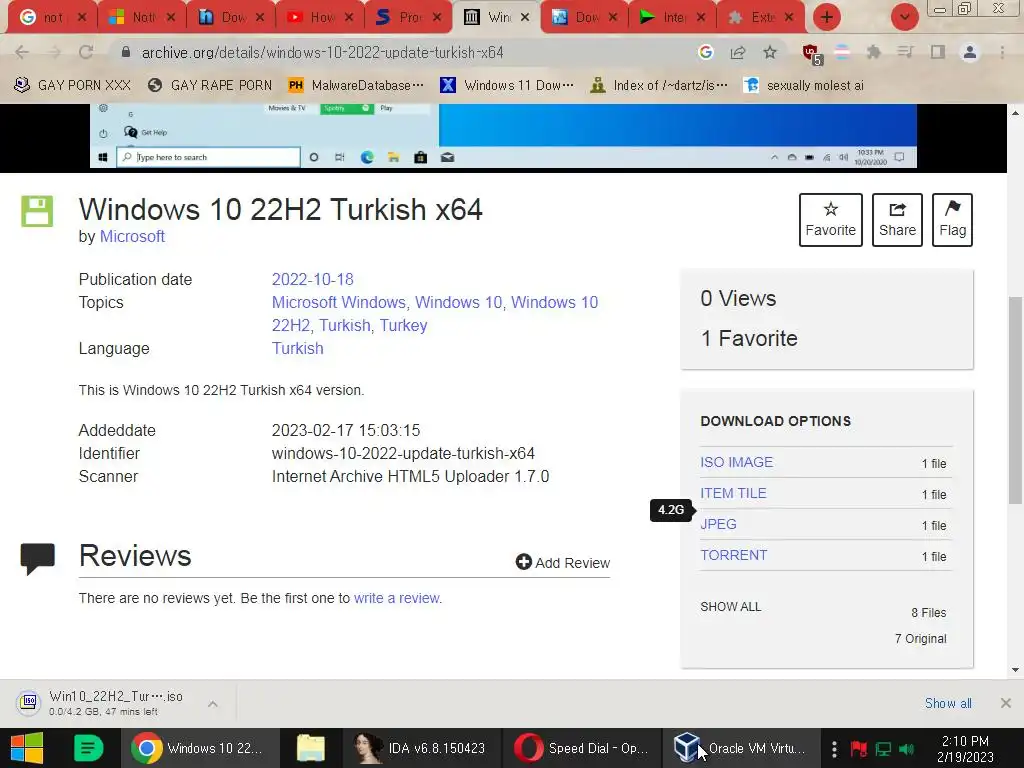View site security info via lock icon
Image resolution: width=1024 pixels, height=768 pixels.
(x=125, y=52)
